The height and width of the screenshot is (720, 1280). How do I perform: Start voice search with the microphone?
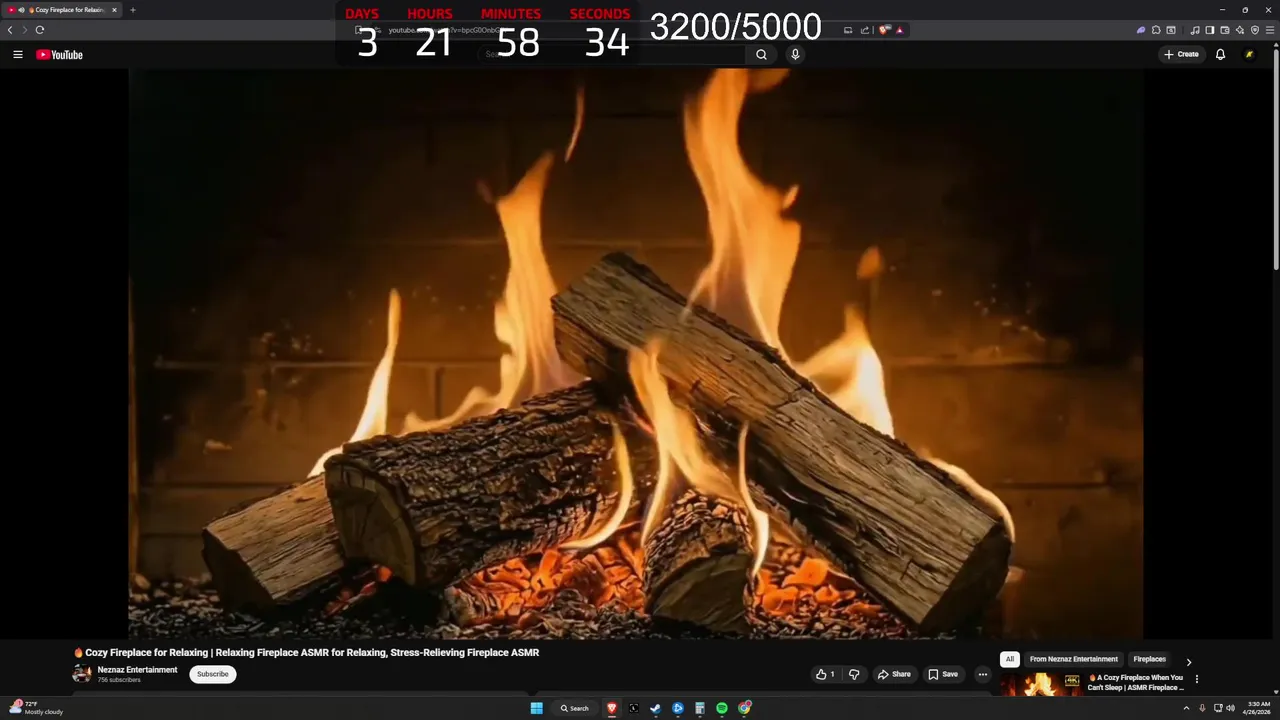tap(795, 55)
